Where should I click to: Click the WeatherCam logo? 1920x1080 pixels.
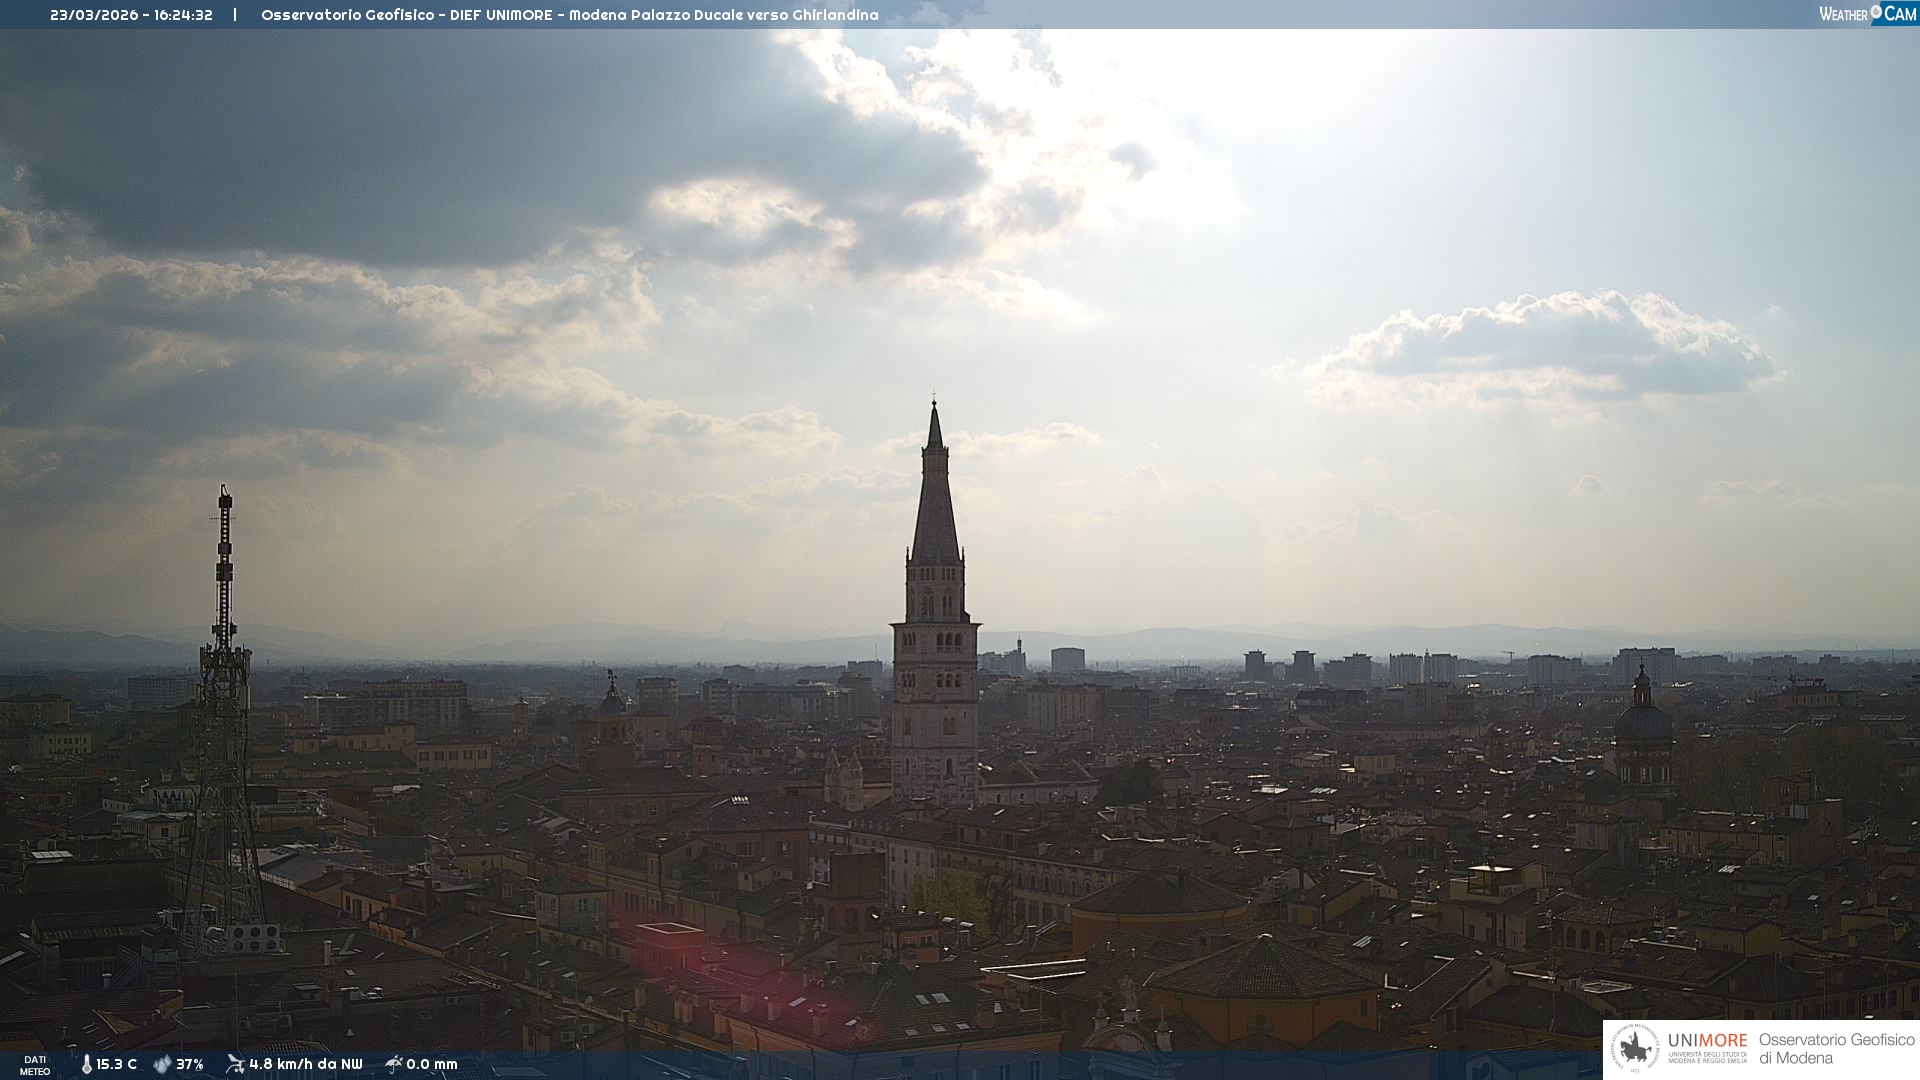tap(1866, 14)
